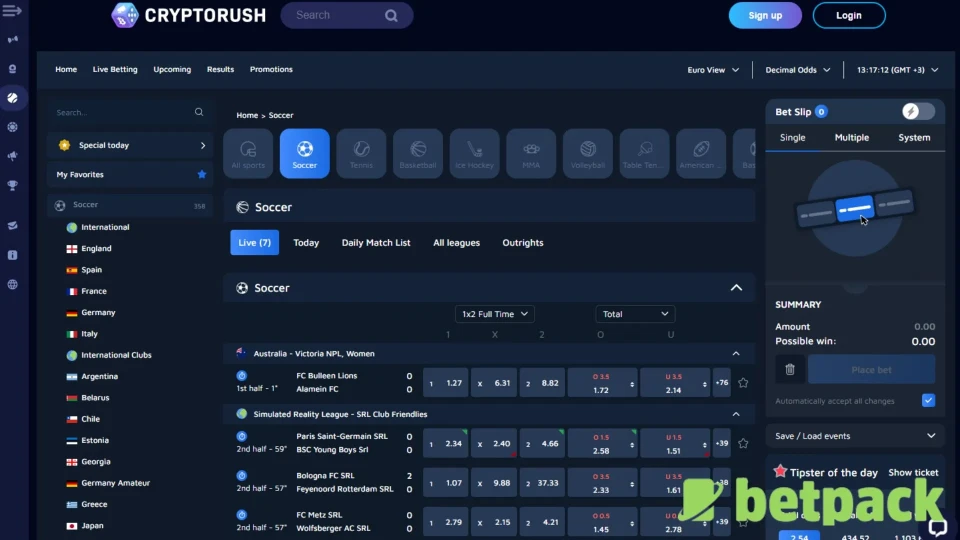This screenshot has height=540, width=960.
Task: Expand Save / Load events section
Action: coord(855,436)
